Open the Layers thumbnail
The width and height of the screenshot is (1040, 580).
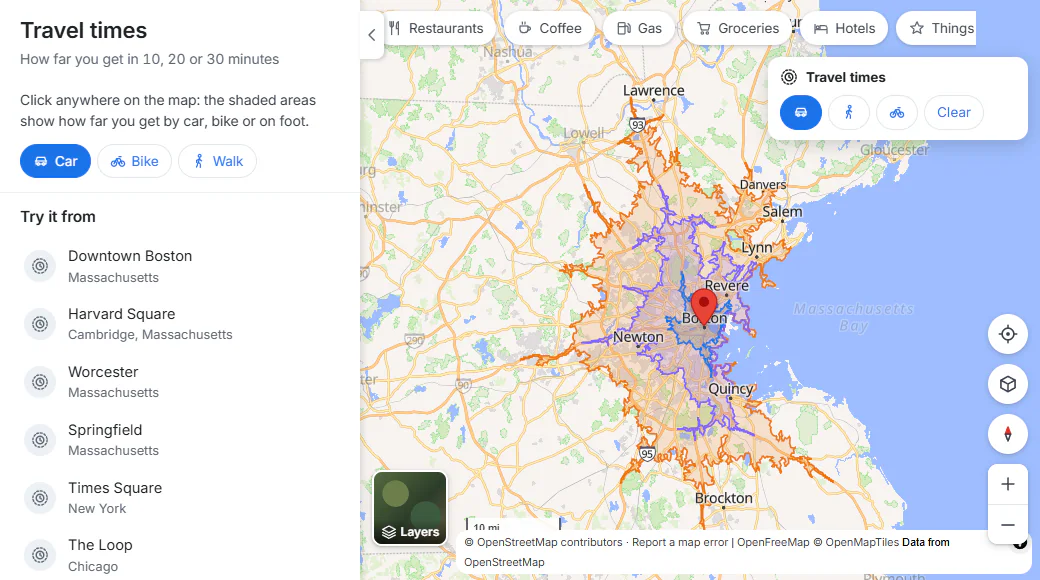pyautogui.click(x=410, y=508)
